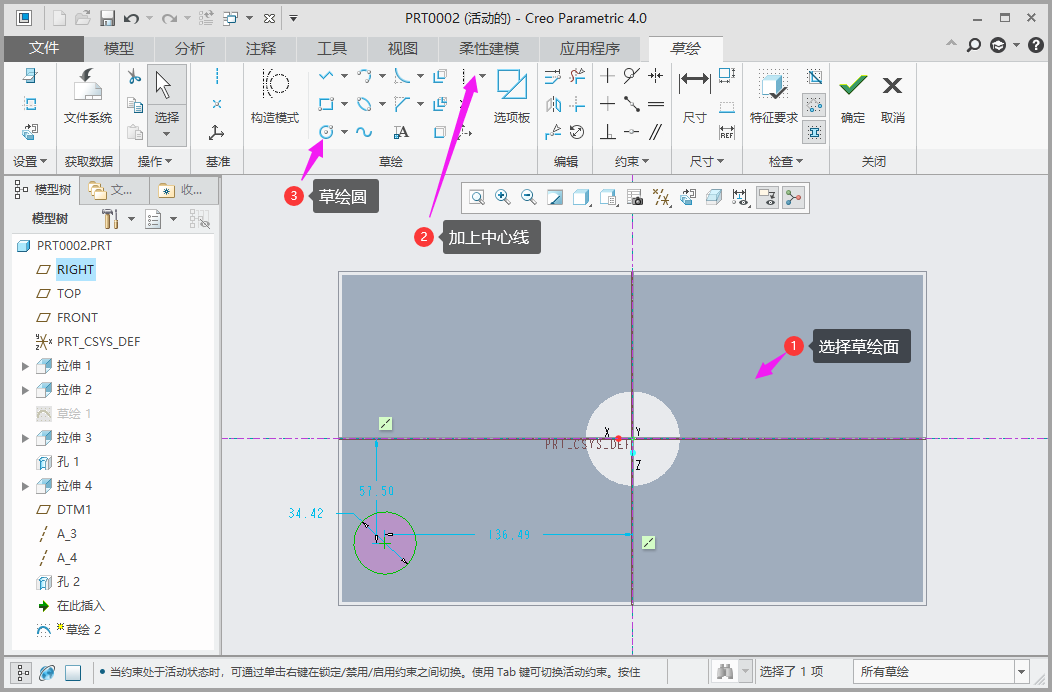
Task: Open the 约束 group dropdown
Action: pyautogui.click(x=632, y=161)
